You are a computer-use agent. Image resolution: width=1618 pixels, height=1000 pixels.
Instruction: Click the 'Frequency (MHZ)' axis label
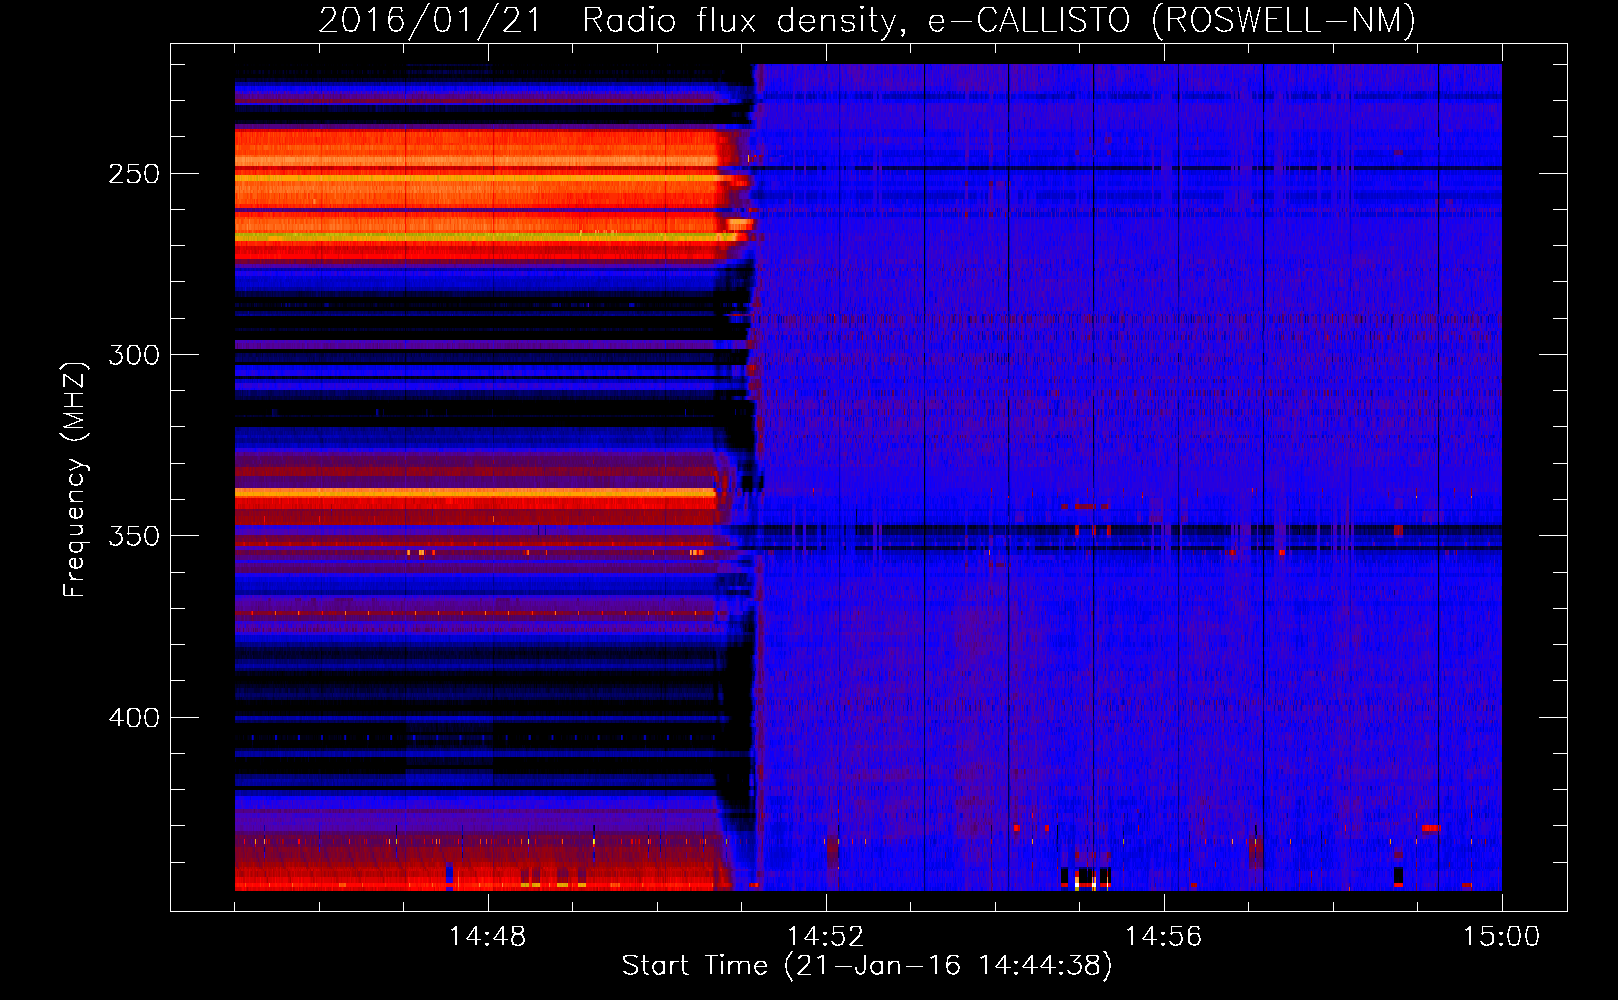(x=75, y=480)
